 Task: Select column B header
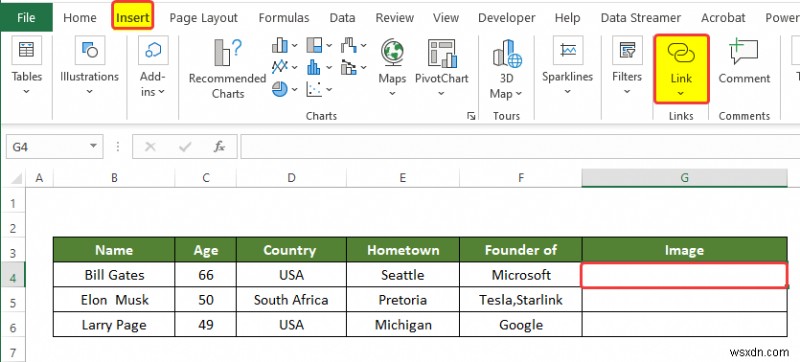114,177
